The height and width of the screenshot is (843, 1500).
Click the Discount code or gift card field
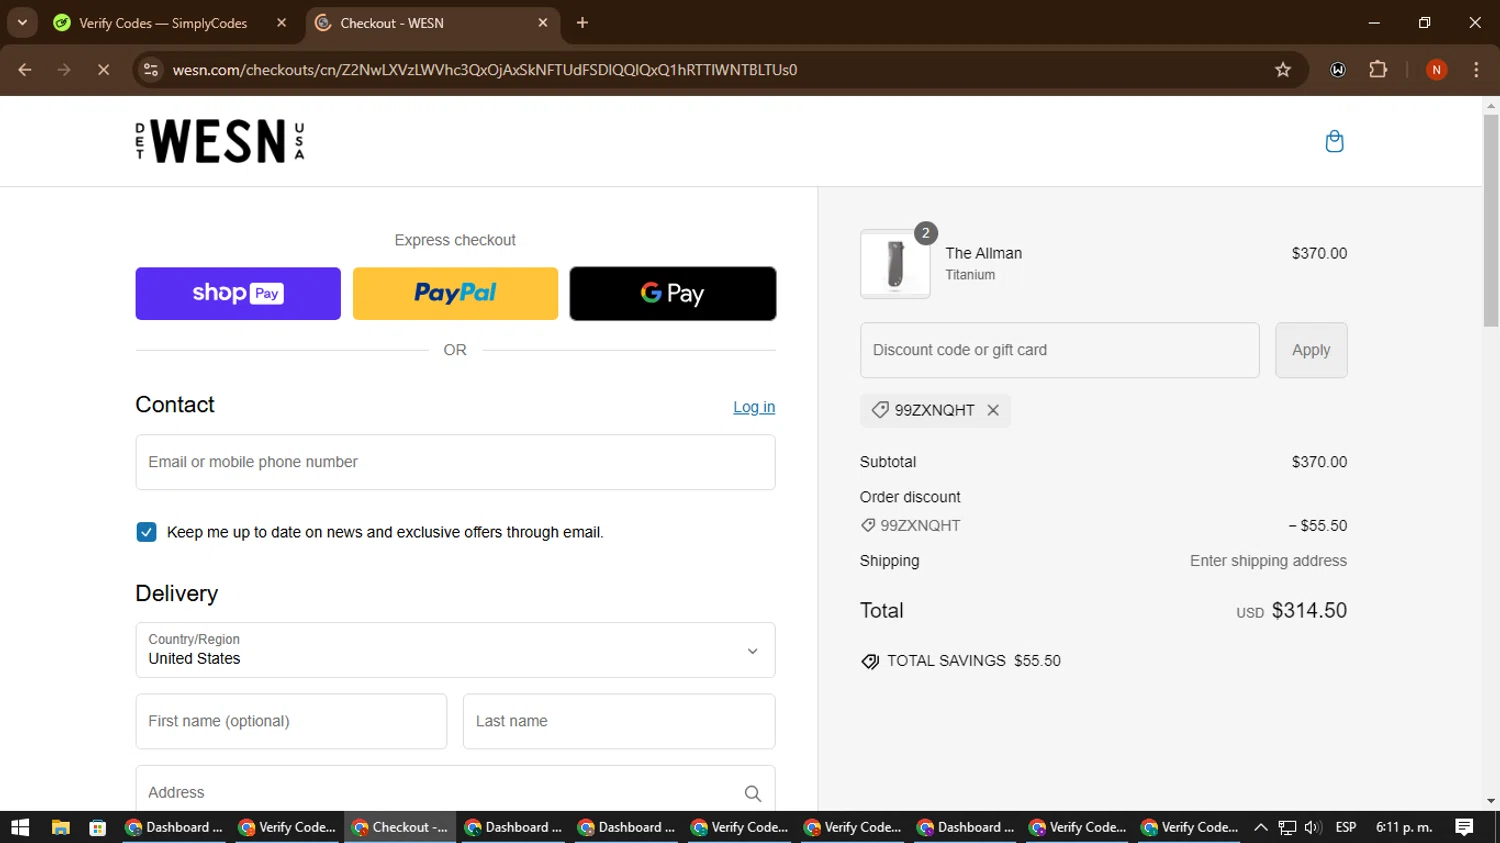[1060, 350]
